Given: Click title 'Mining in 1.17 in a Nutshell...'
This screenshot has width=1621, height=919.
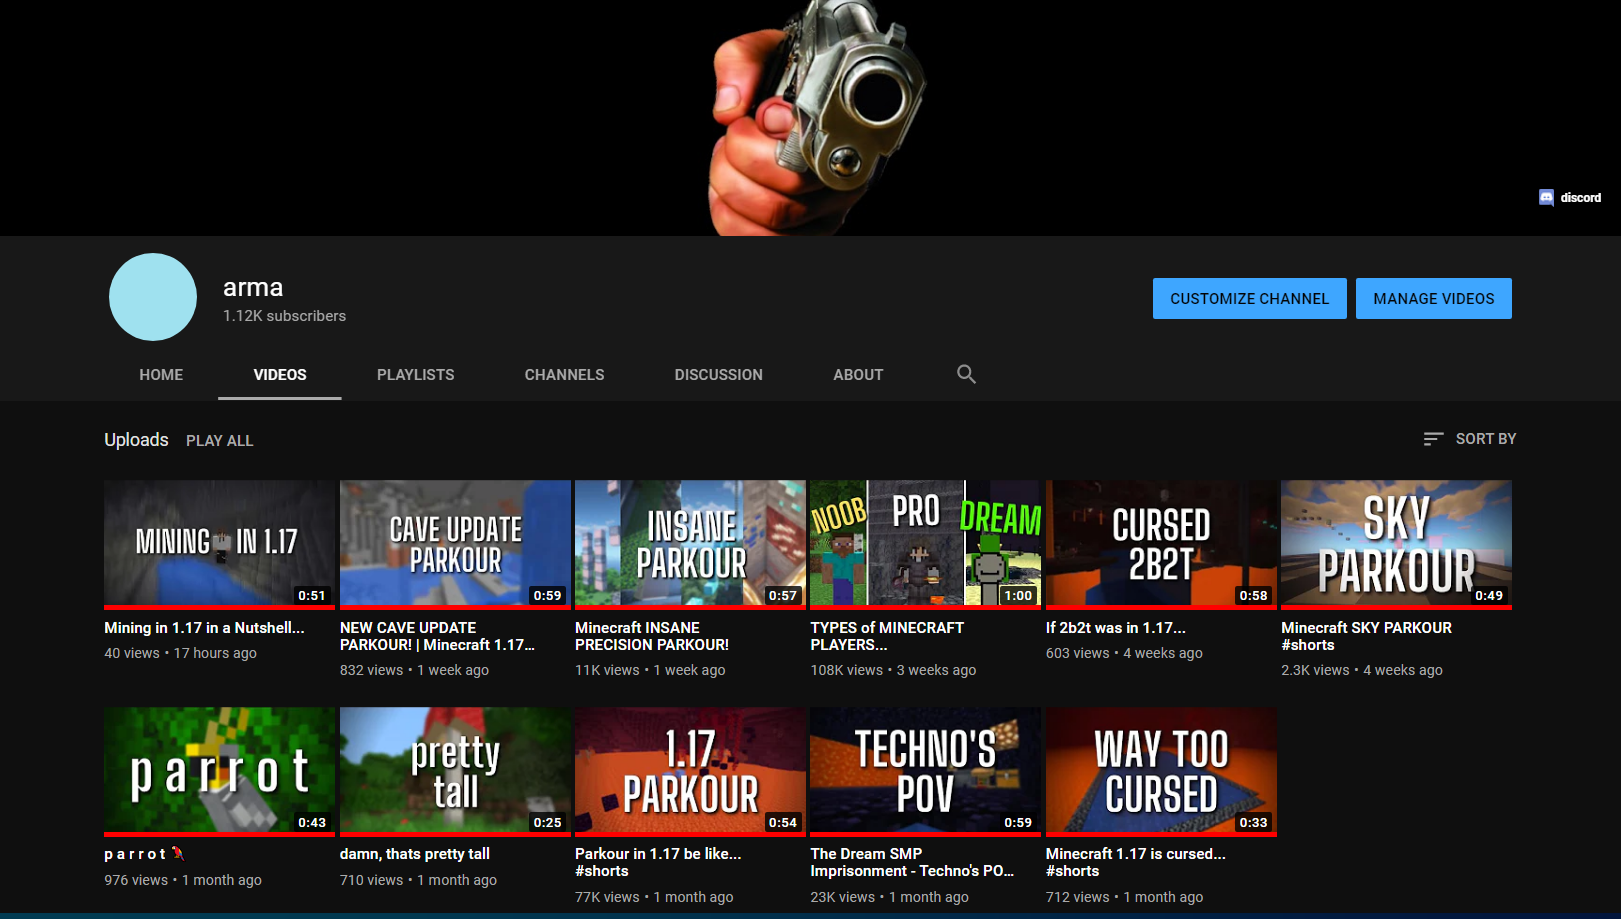Looking at the screenshot, I should (204, 628).
